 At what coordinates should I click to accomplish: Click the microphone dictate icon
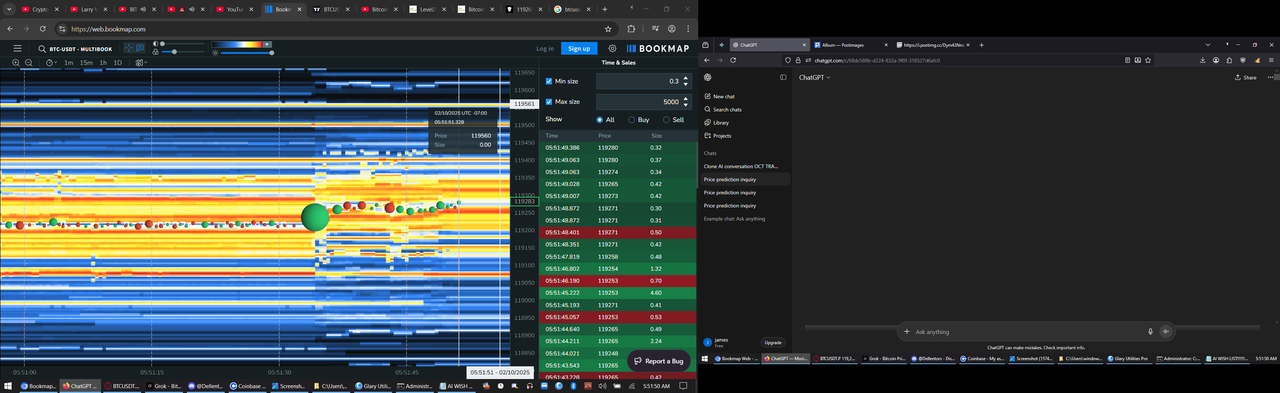tap(1150, 332)
